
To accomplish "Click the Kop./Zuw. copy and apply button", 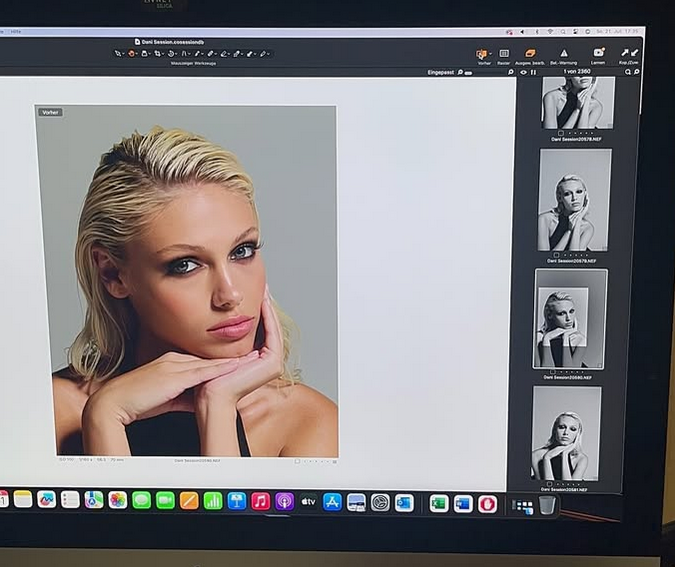I will [629, 54].
